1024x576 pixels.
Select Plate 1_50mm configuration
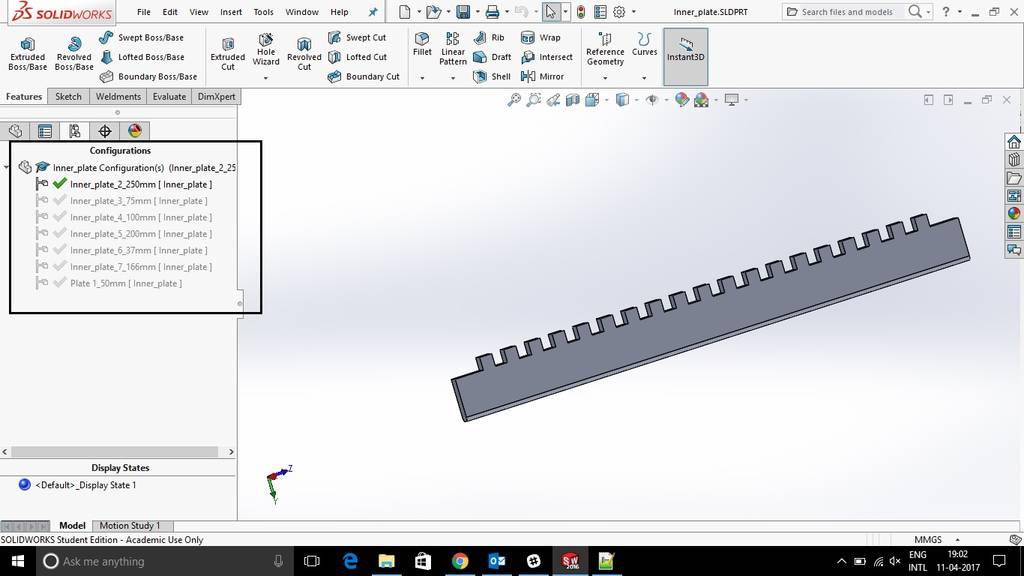[126, 283]
